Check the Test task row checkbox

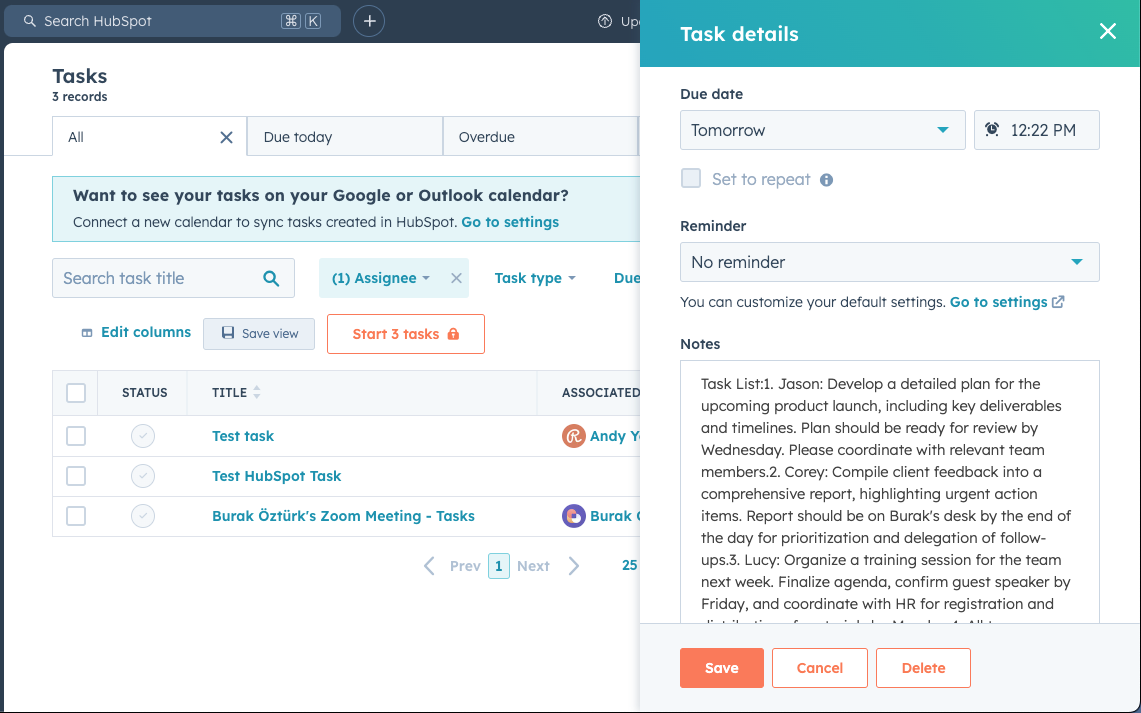(76, 436)
